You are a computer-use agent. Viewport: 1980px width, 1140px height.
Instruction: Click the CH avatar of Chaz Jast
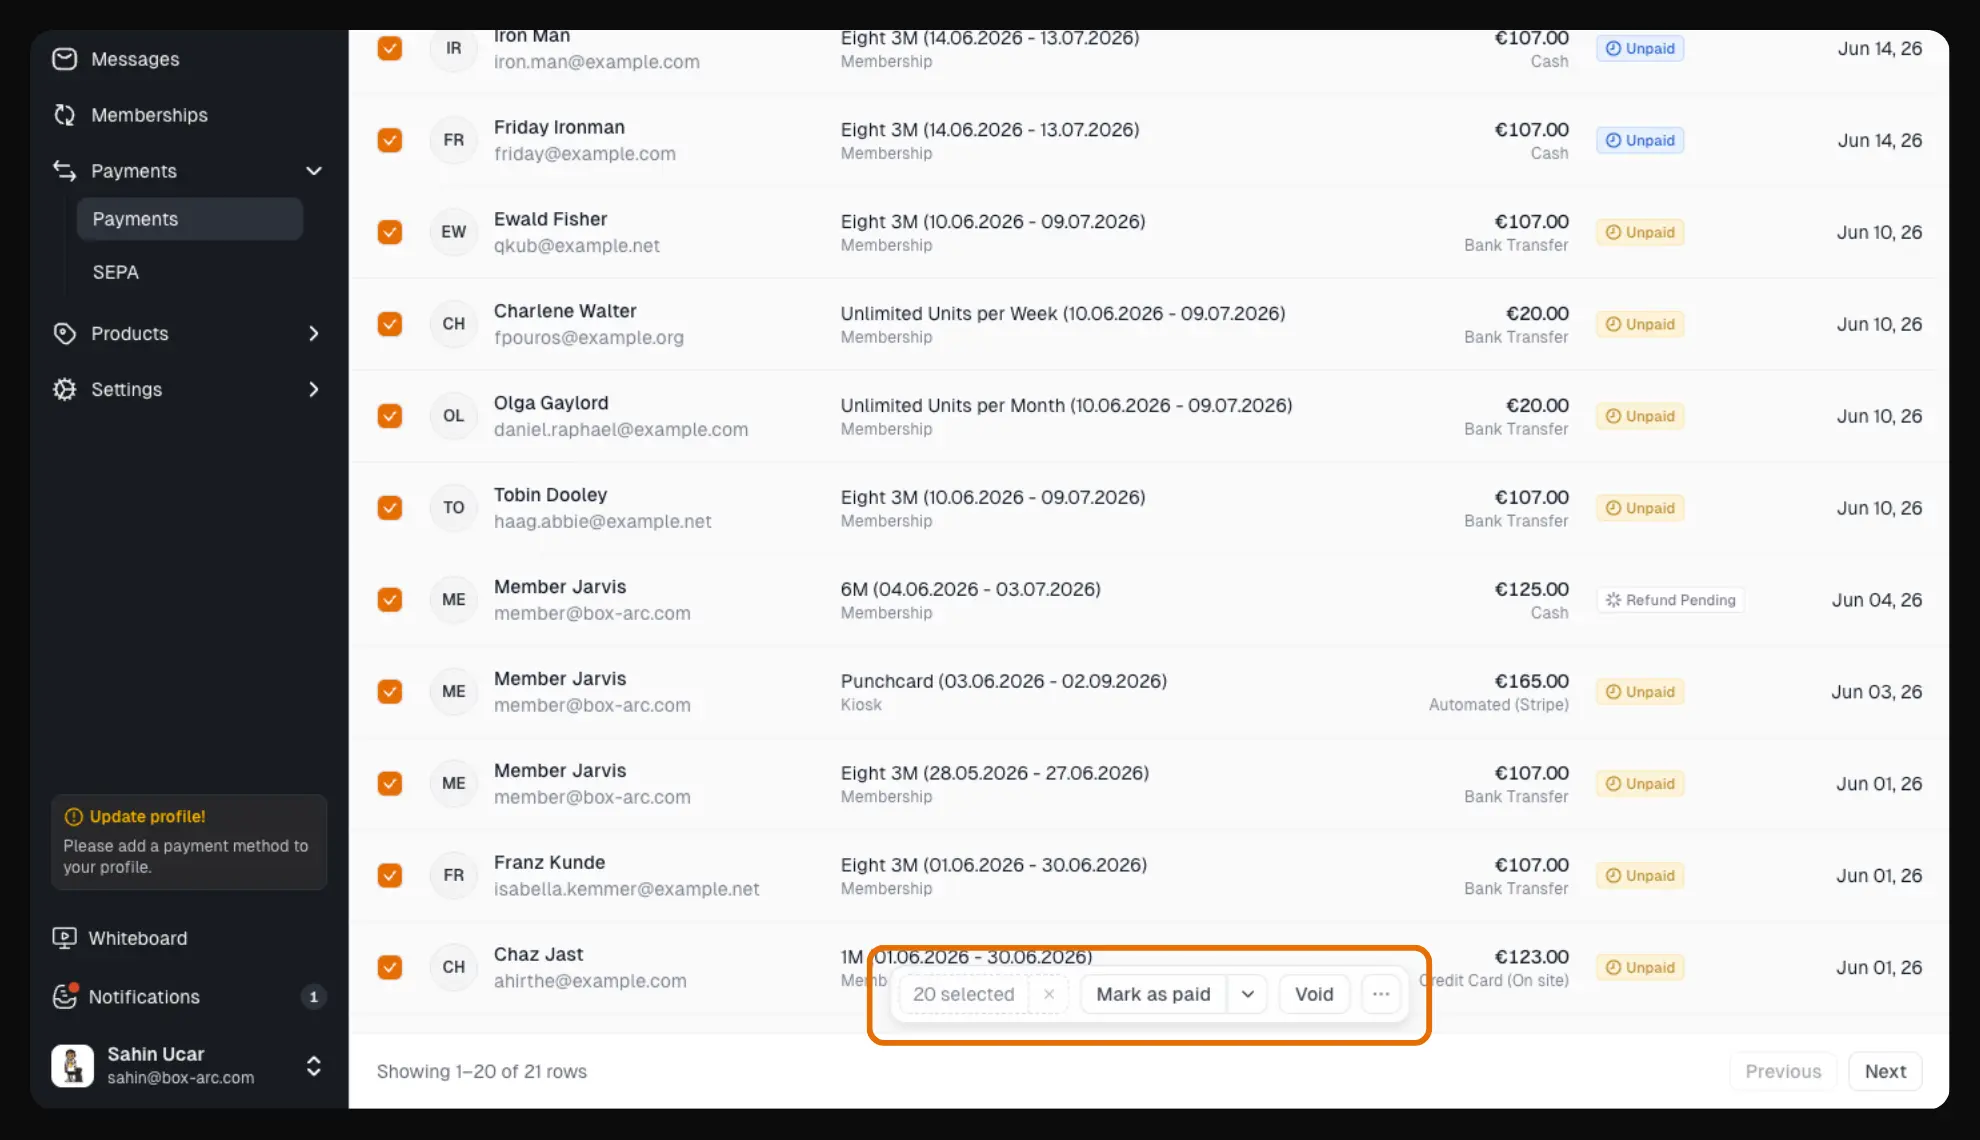pyautogui.click(x=454, y=967)
